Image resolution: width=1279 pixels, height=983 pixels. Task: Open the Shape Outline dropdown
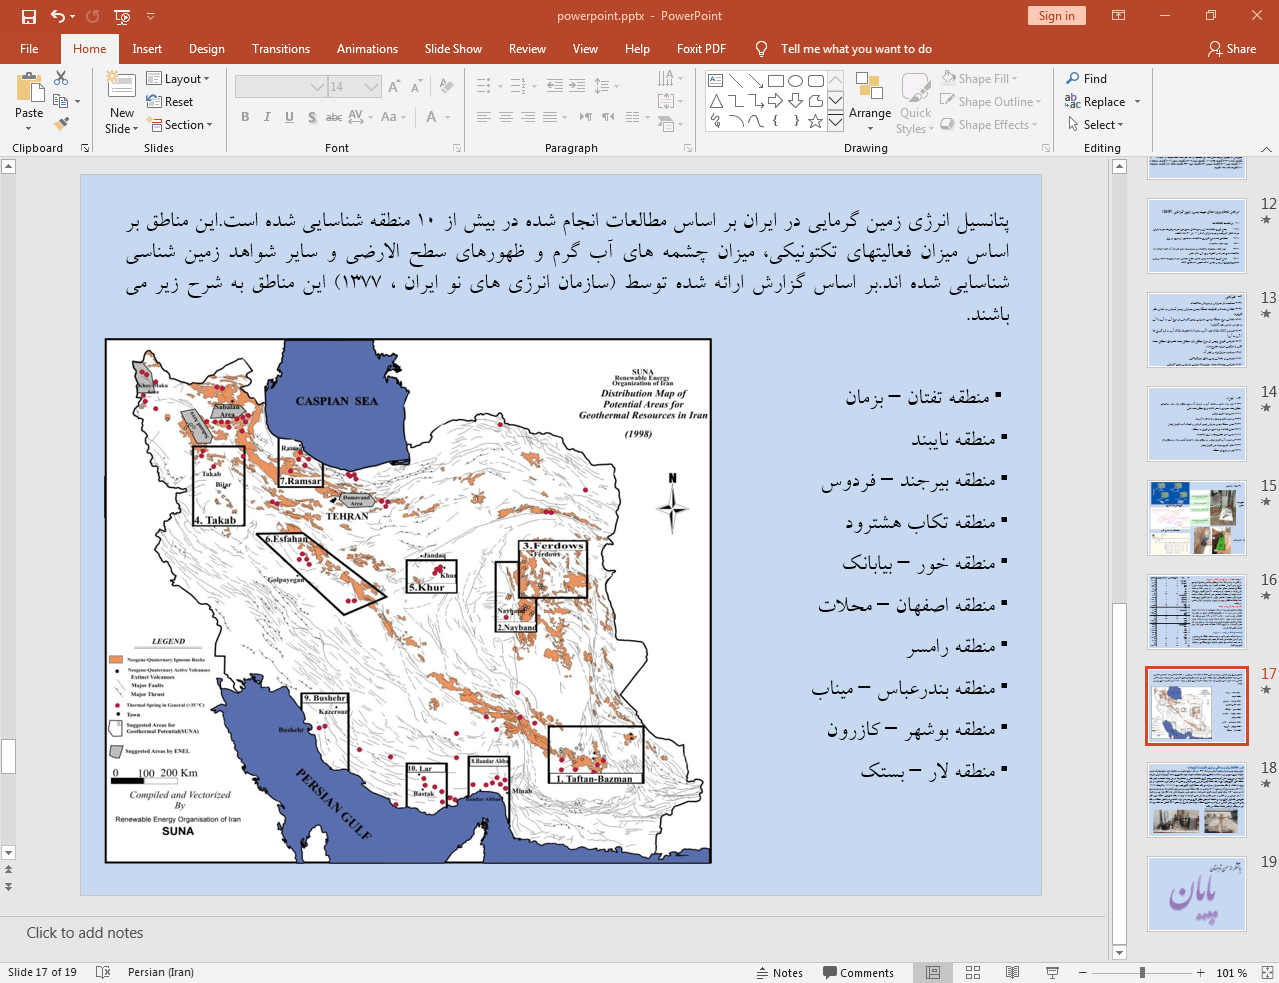[x=991, y=101]
